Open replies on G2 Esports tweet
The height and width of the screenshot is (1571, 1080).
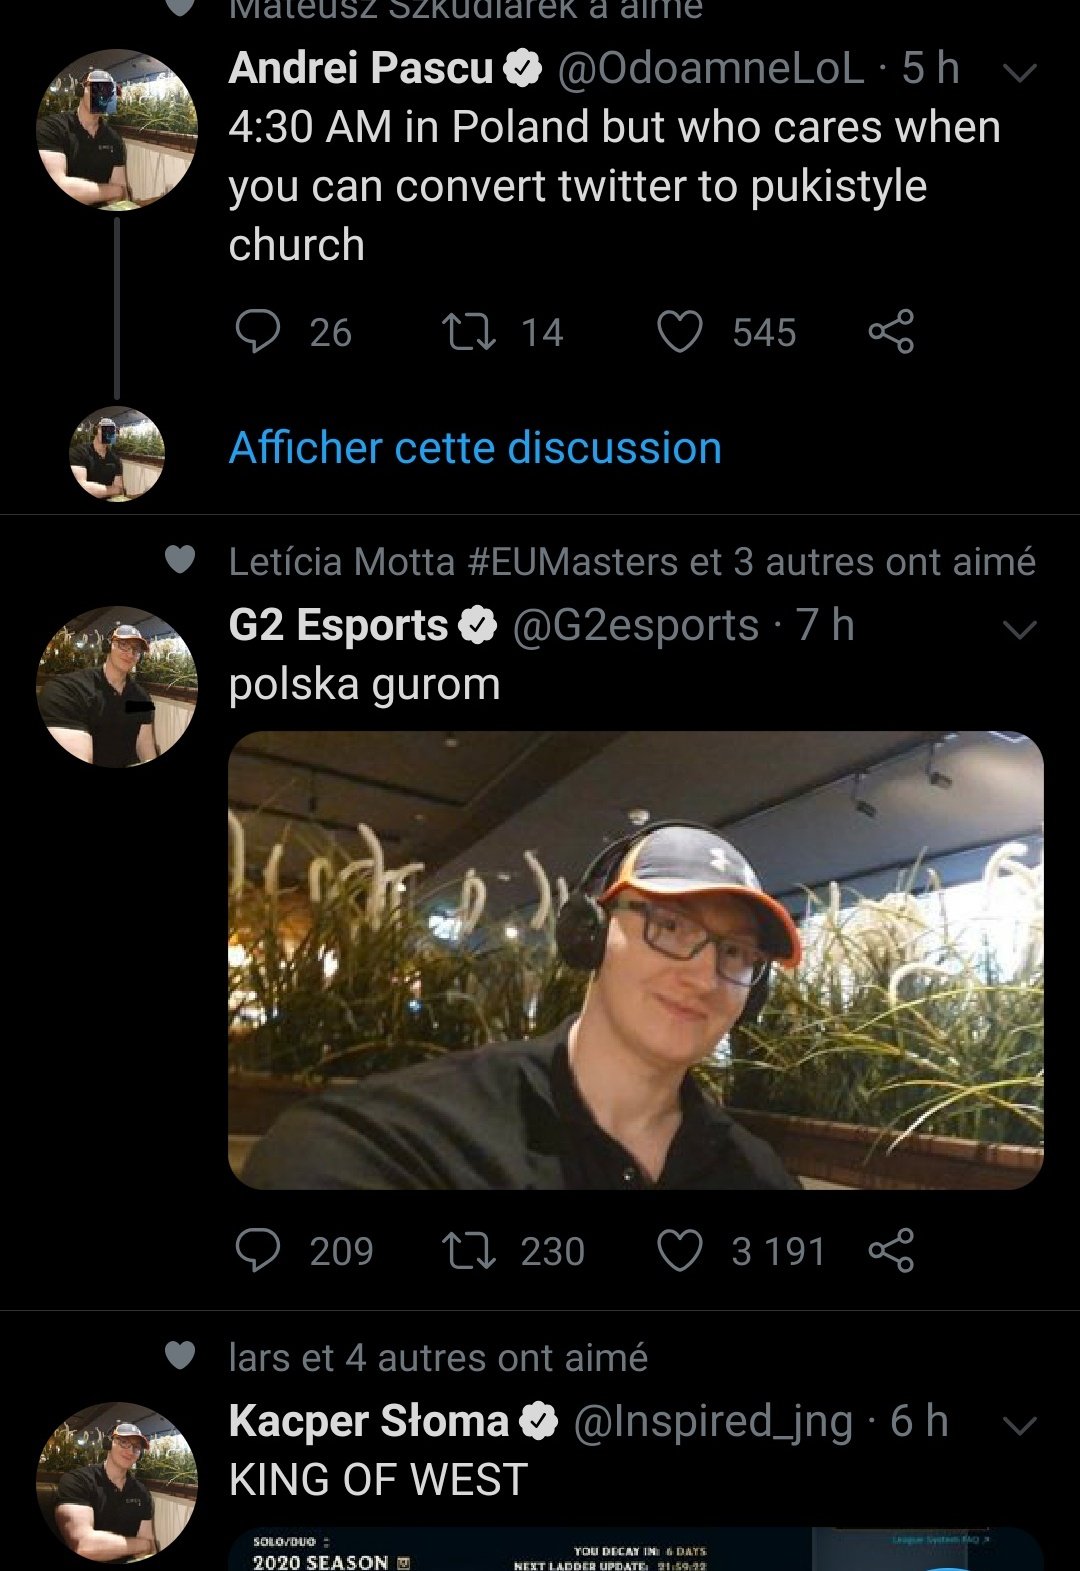[x=257, y=1251]
